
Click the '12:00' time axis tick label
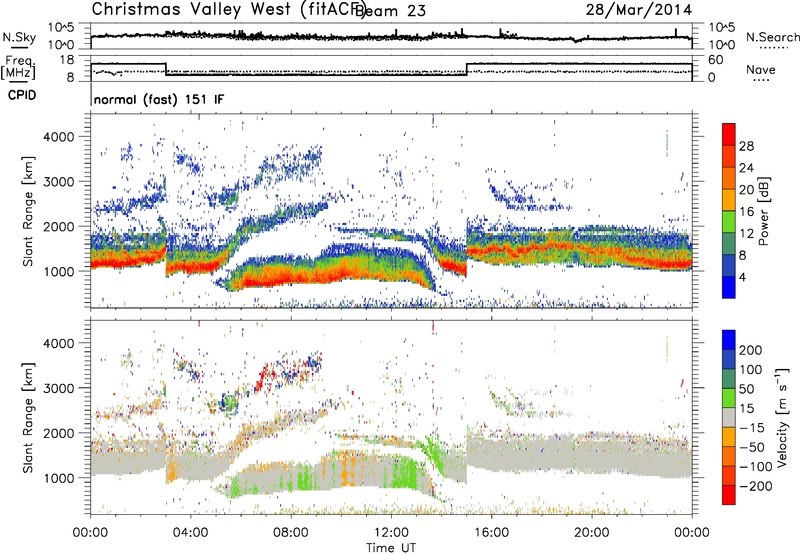coord(391,533)
